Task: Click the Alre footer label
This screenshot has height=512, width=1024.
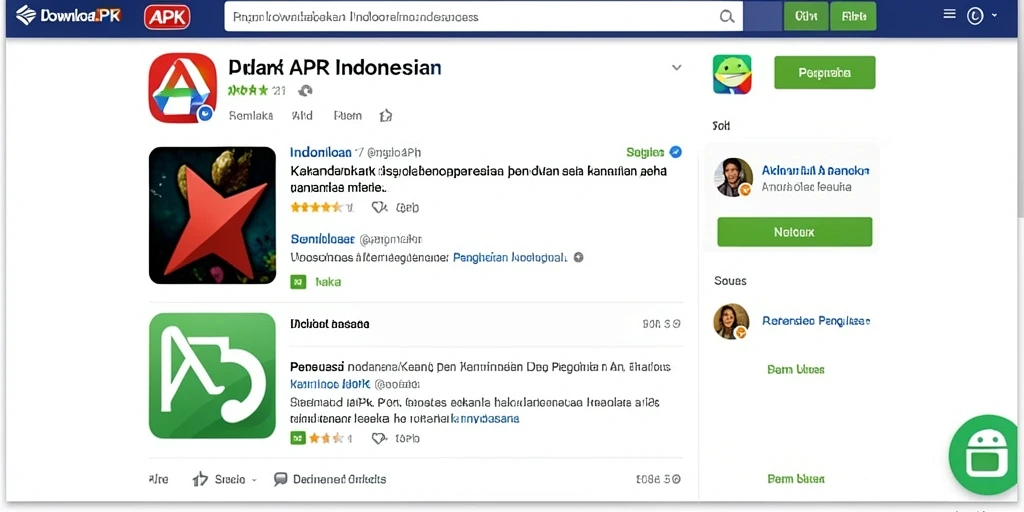Action: pos(159,479)
